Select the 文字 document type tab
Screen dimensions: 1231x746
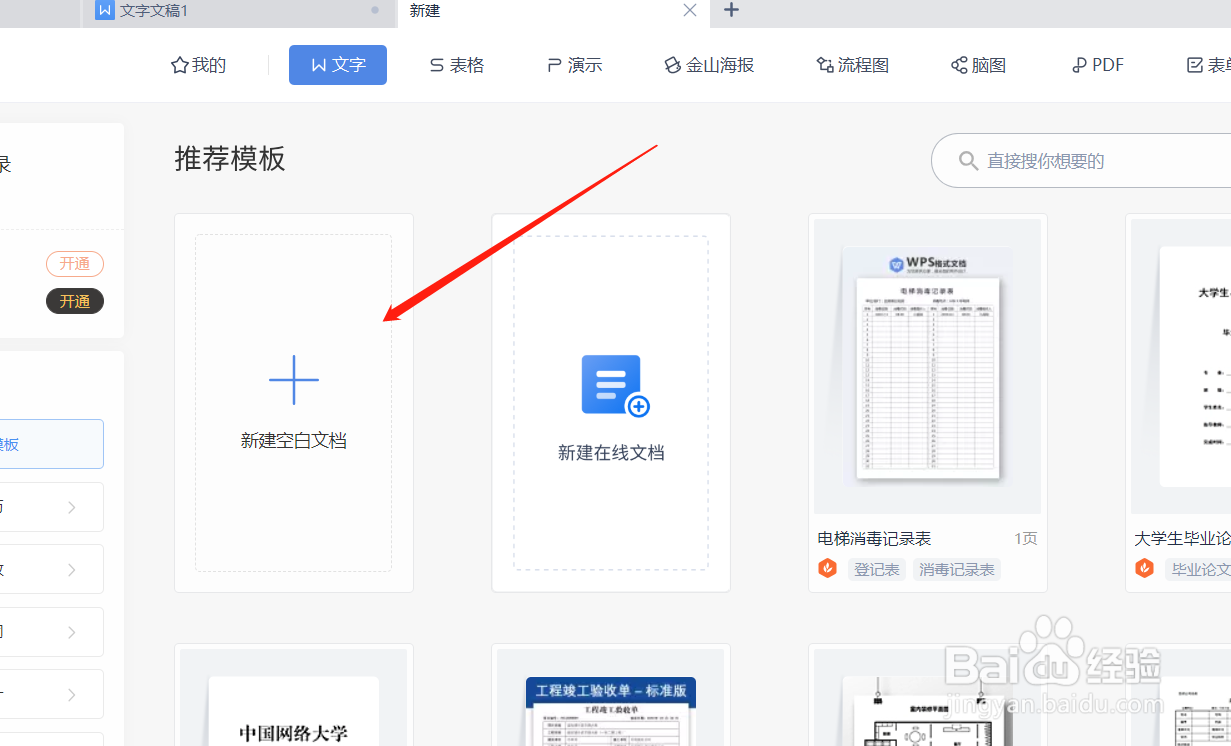tap(338, 65)
